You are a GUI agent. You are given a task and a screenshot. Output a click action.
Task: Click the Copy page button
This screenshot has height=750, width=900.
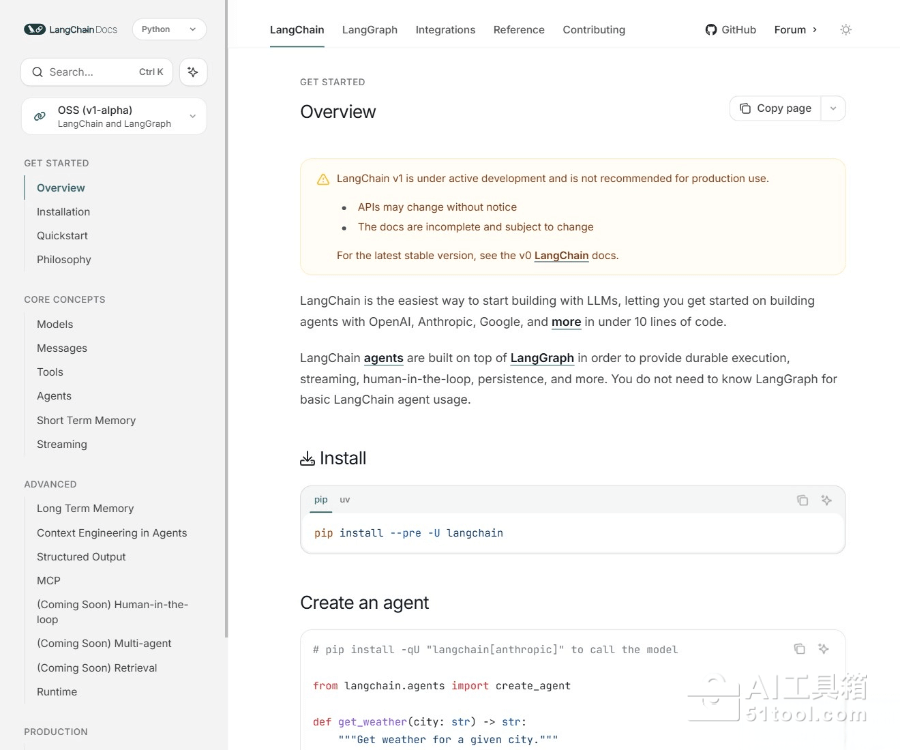point(775,108)
